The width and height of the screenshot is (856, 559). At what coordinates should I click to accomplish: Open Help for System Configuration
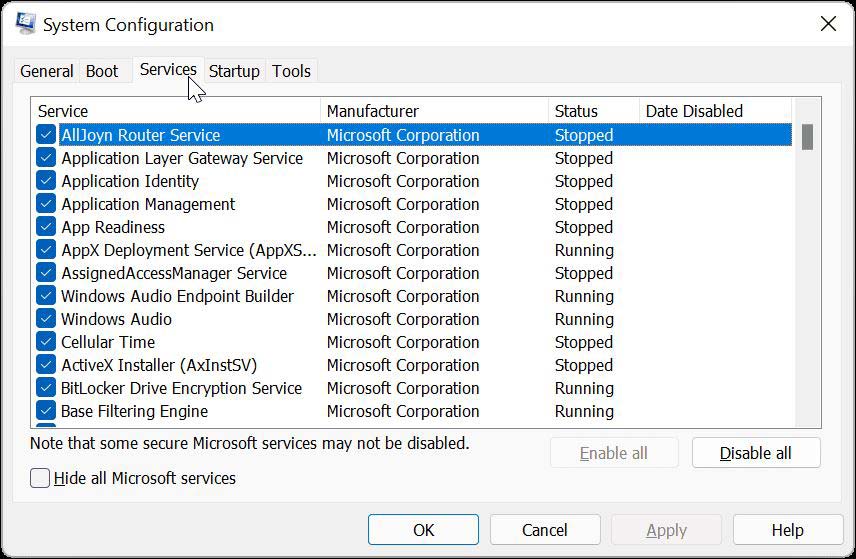coord(787,530)
